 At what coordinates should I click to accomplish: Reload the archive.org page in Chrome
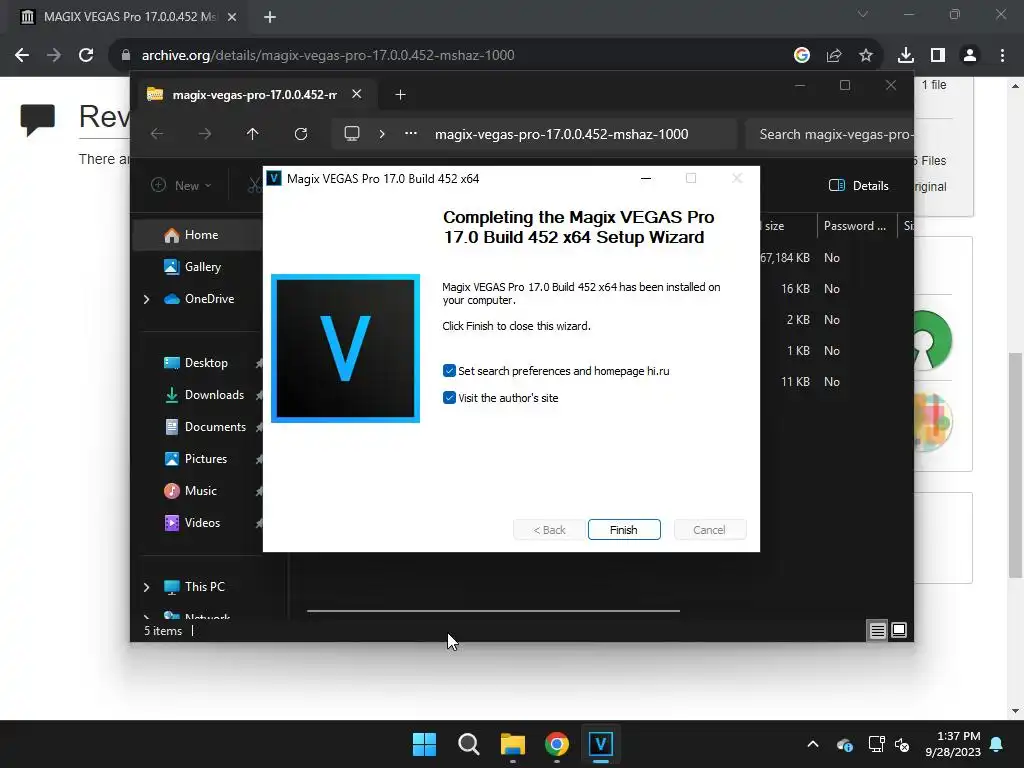click(x=86, y=55)
